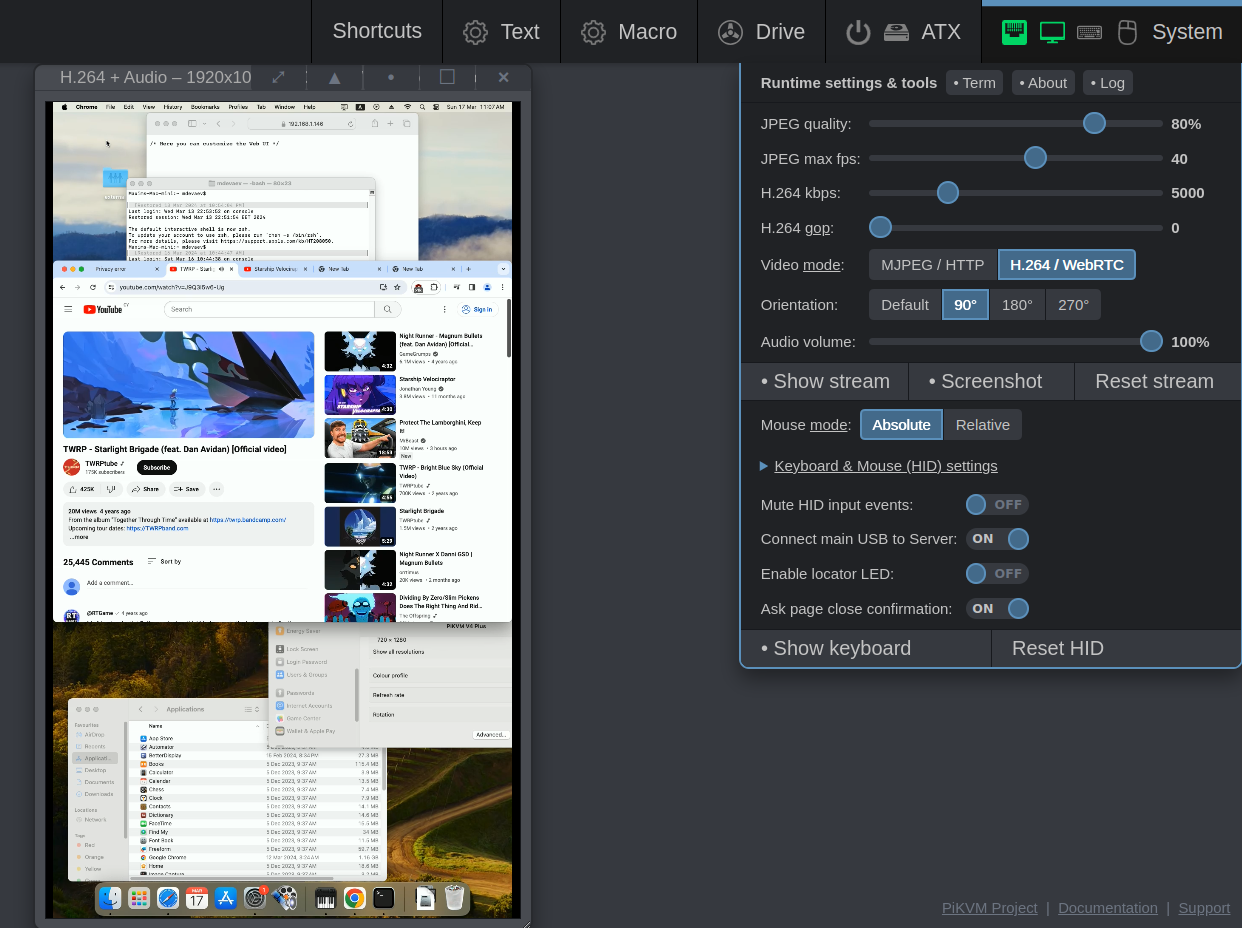The image size is (1242, 928).
Task: Adjust the JPEG quality slider
Action: 1093,123
